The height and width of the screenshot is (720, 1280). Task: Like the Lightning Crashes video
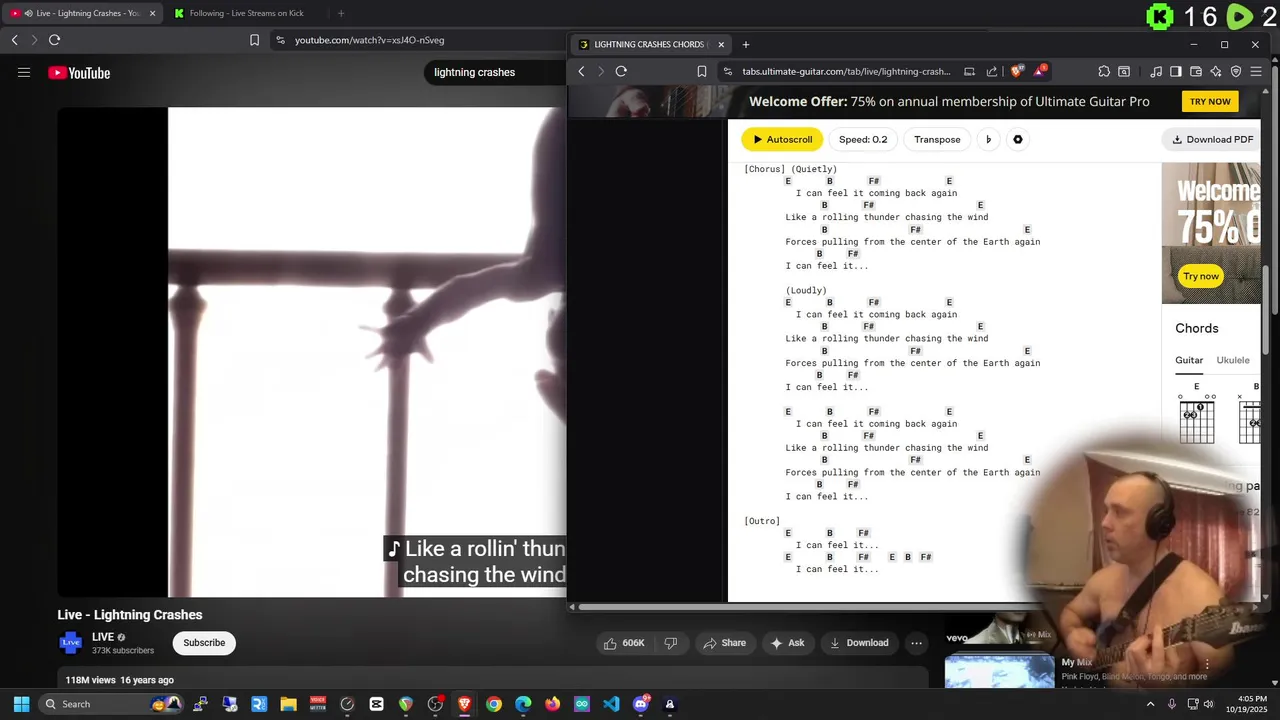[x=624, y=643]
